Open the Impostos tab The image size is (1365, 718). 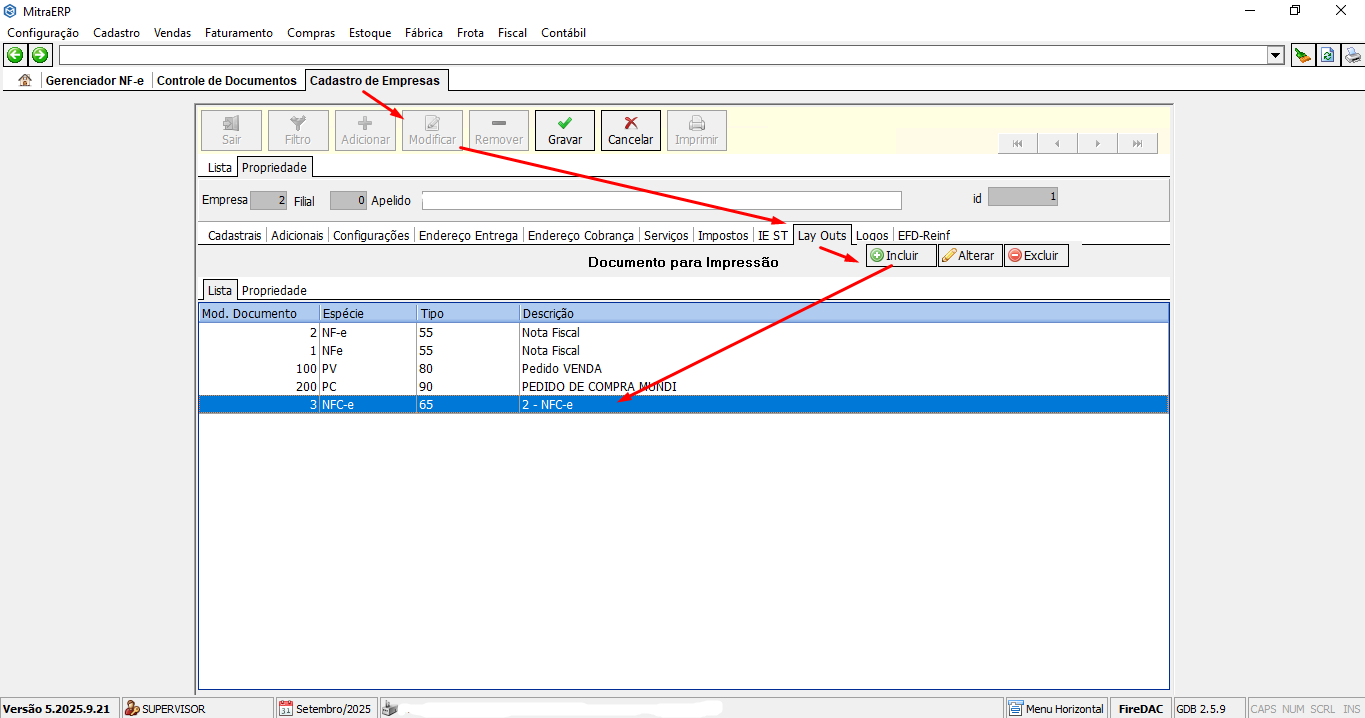[x=723, y=236]
